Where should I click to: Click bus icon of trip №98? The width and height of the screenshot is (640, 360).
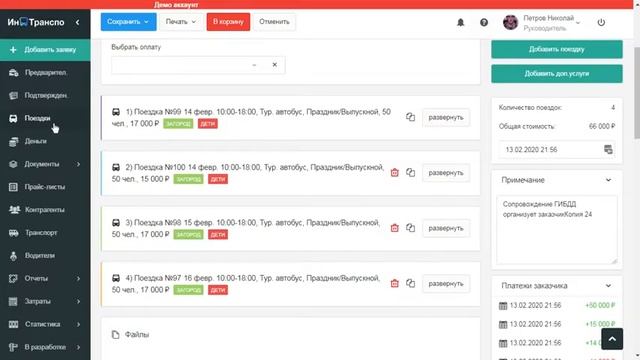click(116, 223)
